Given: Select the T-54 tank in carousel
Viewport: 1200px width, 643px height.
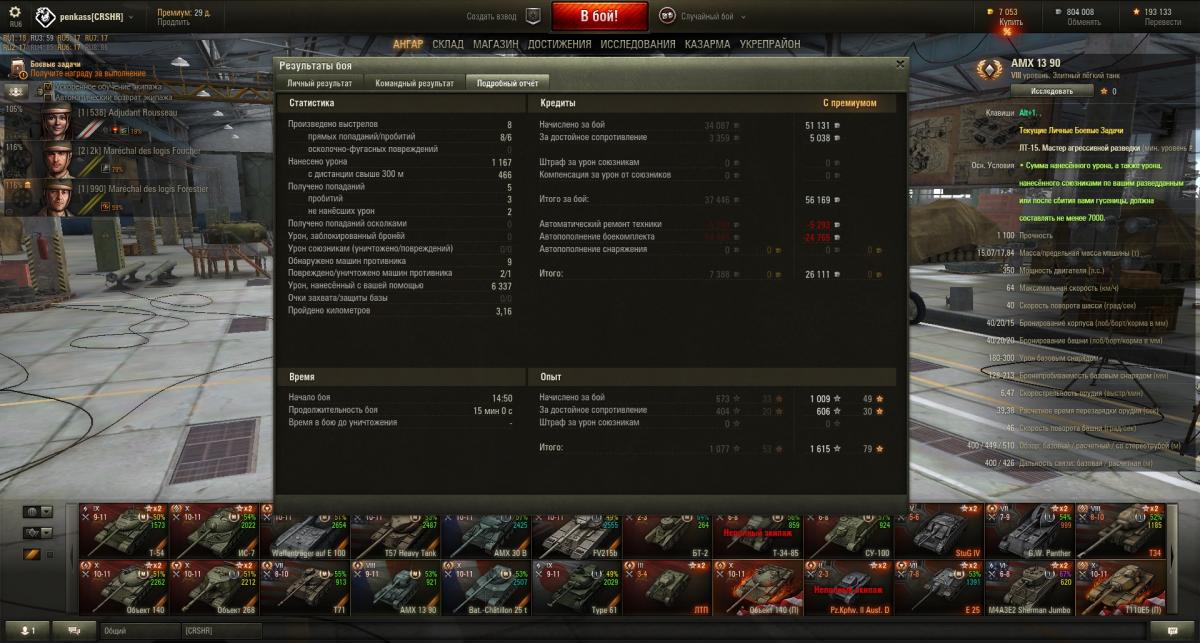Looking at the screenshot, I should 123,531.
